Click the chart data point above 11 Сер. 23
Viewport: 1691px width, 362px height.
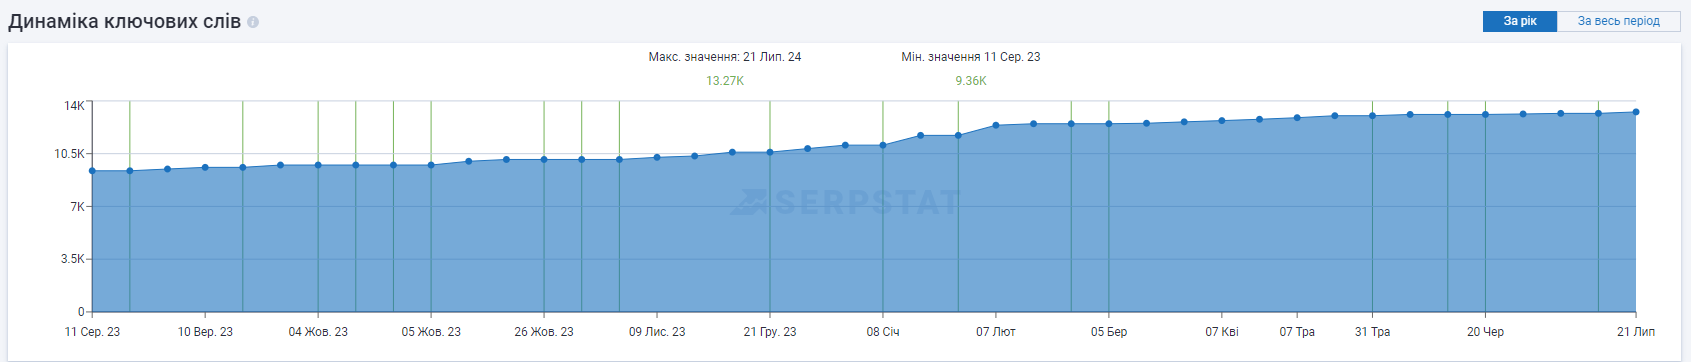pyautogui.click(x=92, y=171)
